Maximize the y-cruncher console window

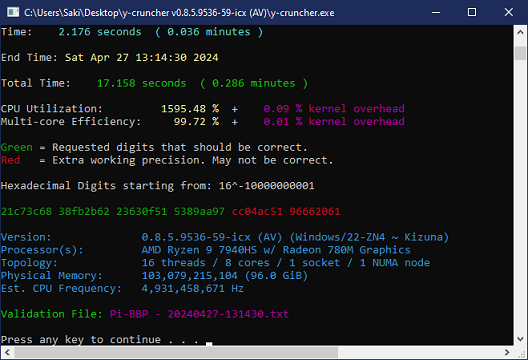point(472,12)
